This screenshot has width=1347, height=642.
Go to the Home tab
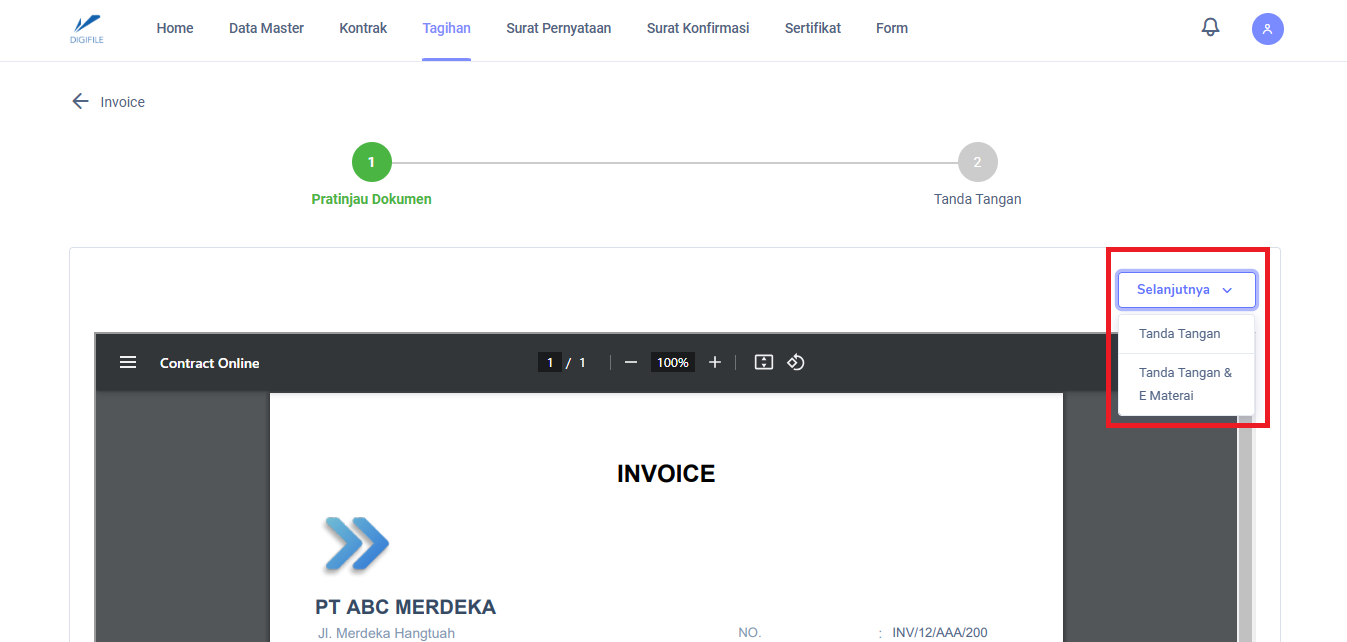175,28
